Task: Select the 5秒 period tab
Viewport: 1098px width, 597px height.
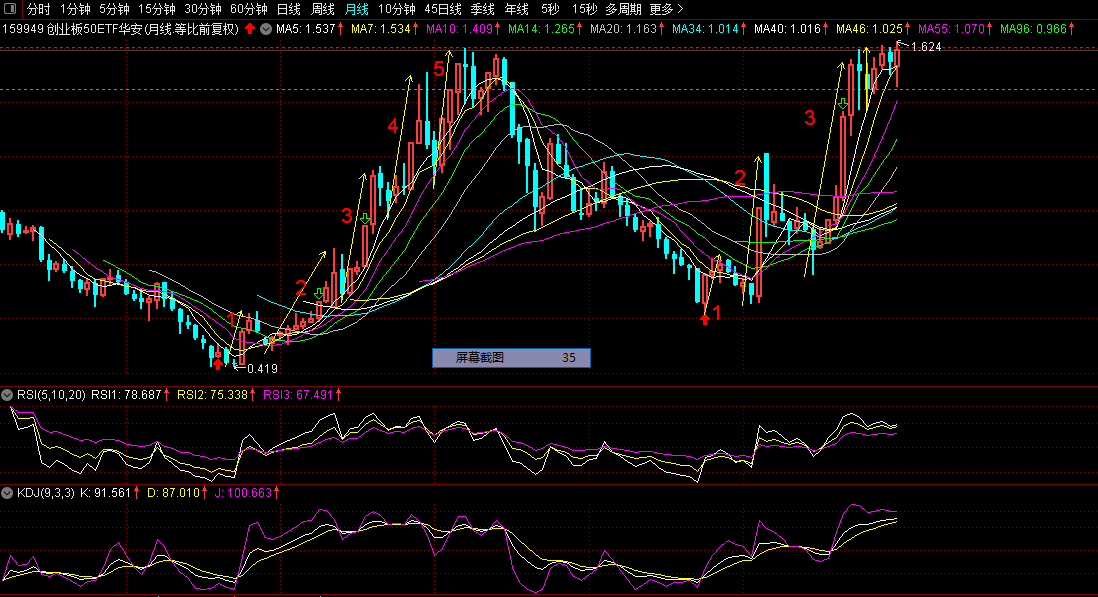Action: pos(550,9)
